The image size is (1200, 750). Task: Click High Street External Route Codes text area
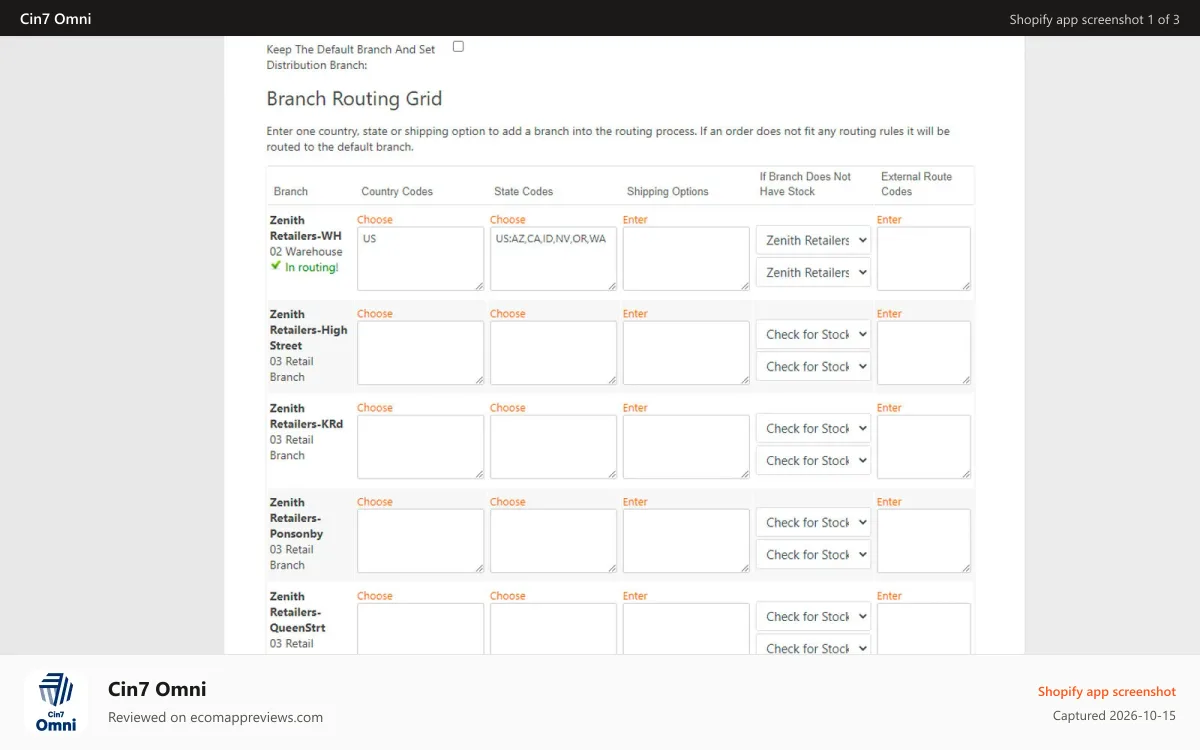[924, 353]
